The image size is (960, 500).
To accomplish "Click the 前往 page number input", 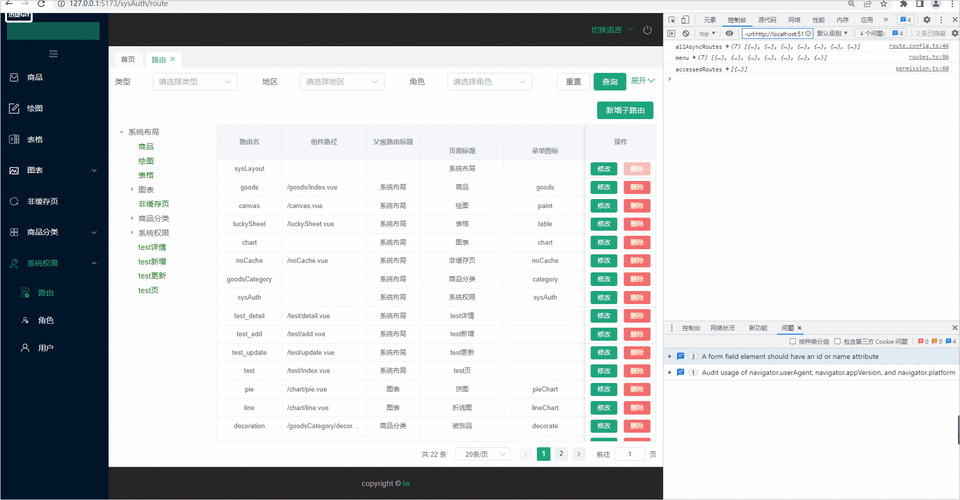I will pos(629,454).
